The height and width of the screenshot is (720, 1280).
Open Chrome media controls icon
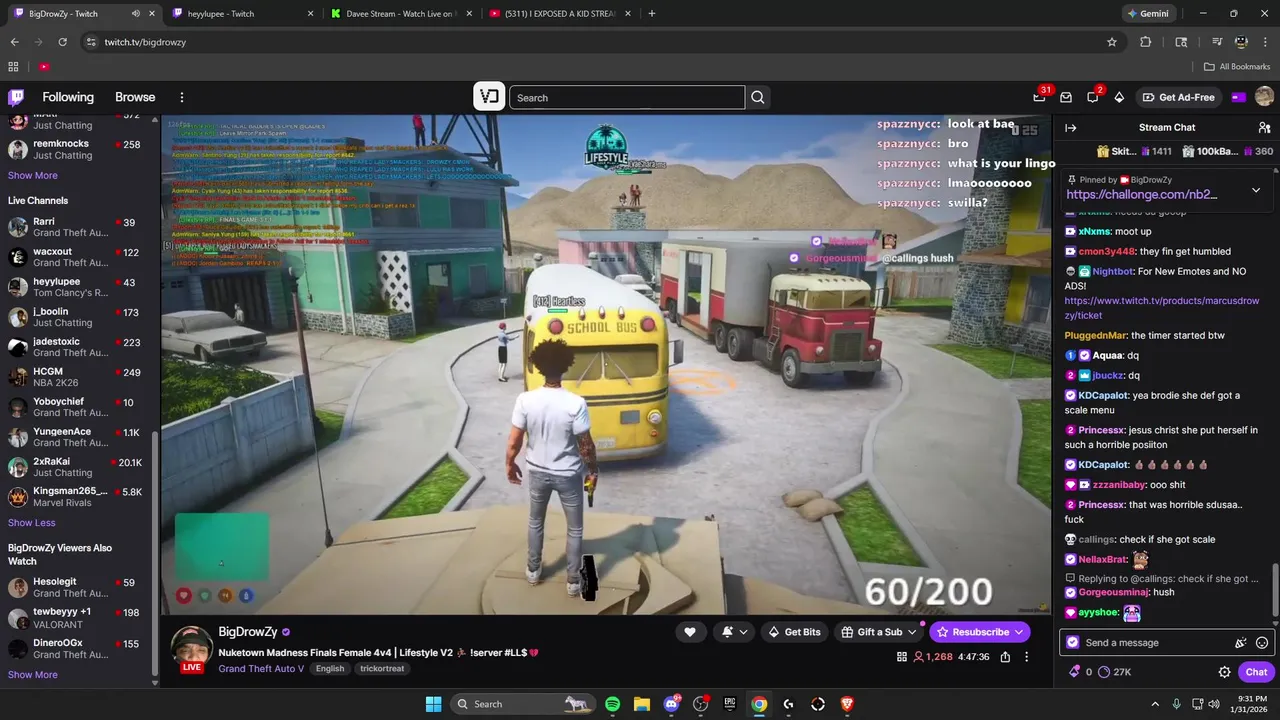pos(1217,42)
